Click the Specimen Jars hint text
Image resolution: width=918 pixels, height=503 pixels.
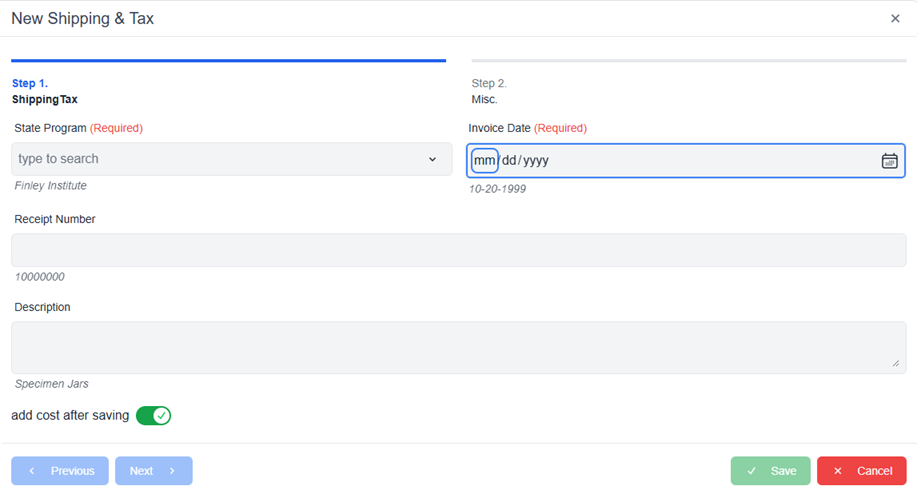pyautogui.click(x=52, y=384)
